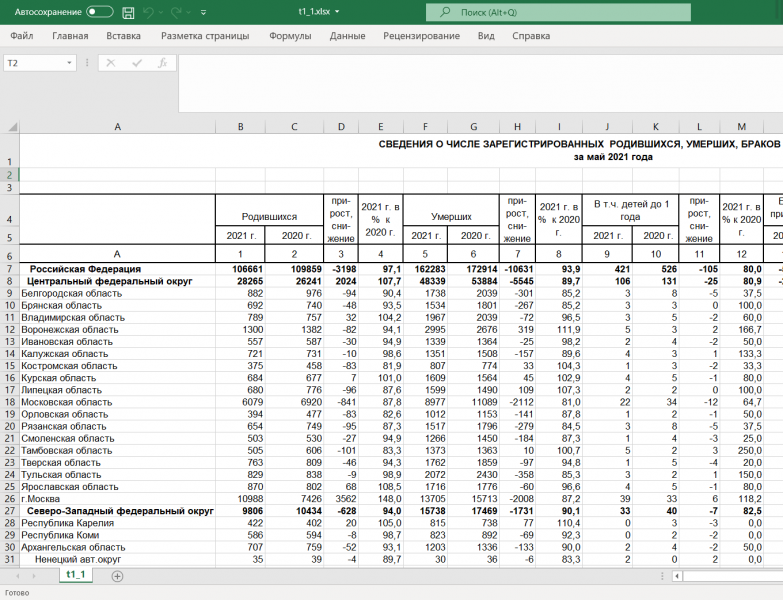Open the Разметка страницы tab
The image size is (783, 600).
coord(205,36)
